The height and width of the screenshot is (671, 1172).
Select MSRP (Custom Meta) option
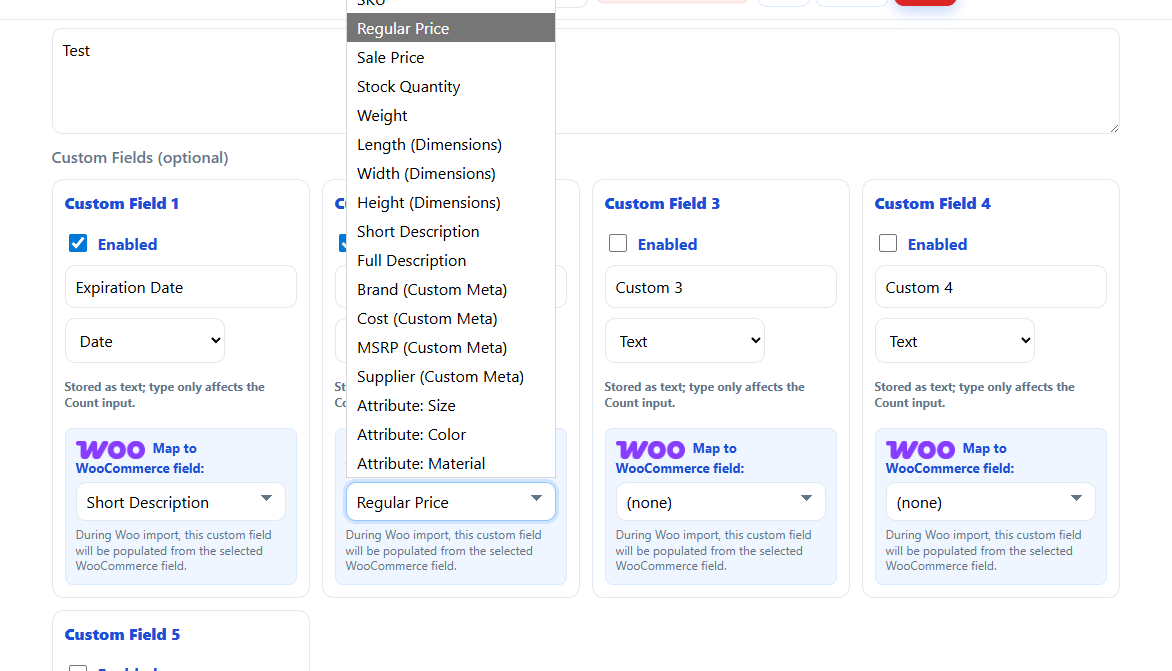tap(432, 348)
